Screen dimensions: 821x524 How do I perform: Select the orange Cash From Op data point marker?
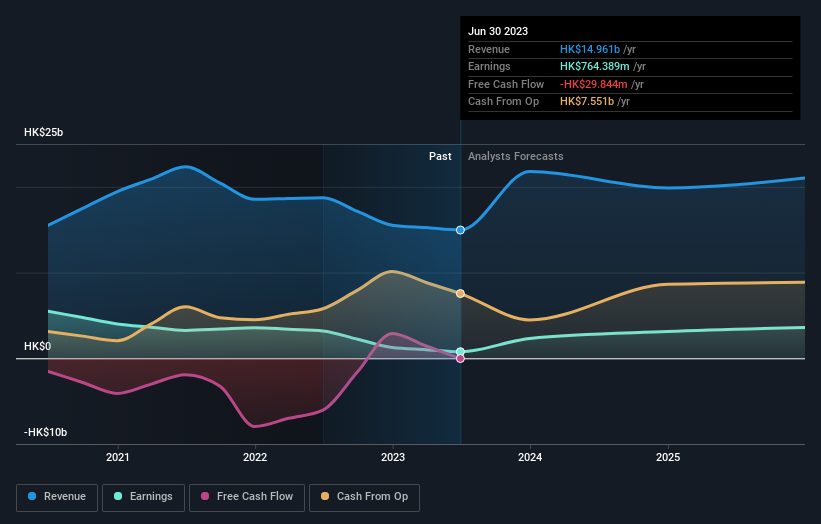[460, 294]
